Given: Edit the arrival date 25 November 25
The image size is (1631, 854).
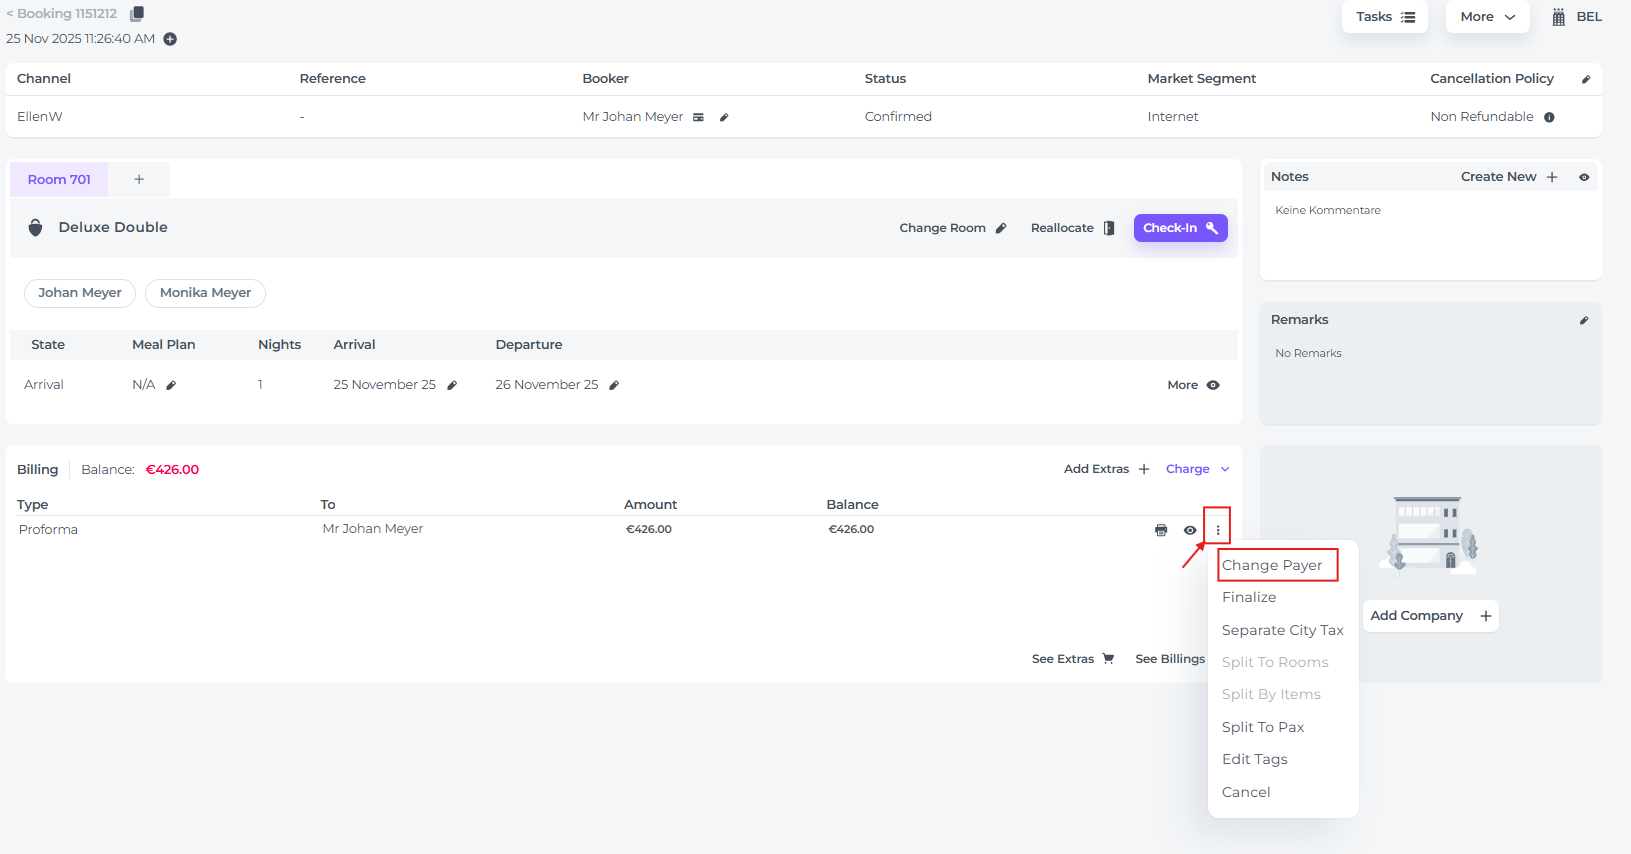Looking at the screenshot, I should tap(452, 385).
